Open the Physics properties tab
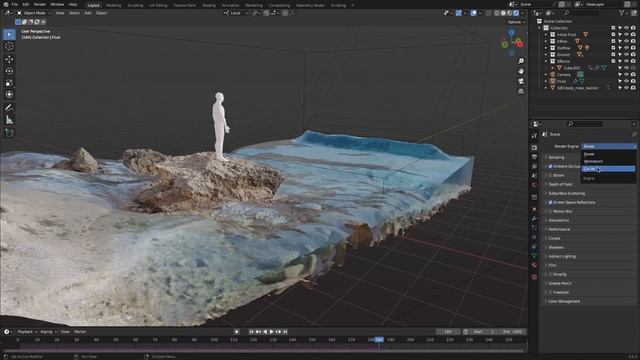Image resolution: width=640 pixels, height=360 pixels. 534,247
